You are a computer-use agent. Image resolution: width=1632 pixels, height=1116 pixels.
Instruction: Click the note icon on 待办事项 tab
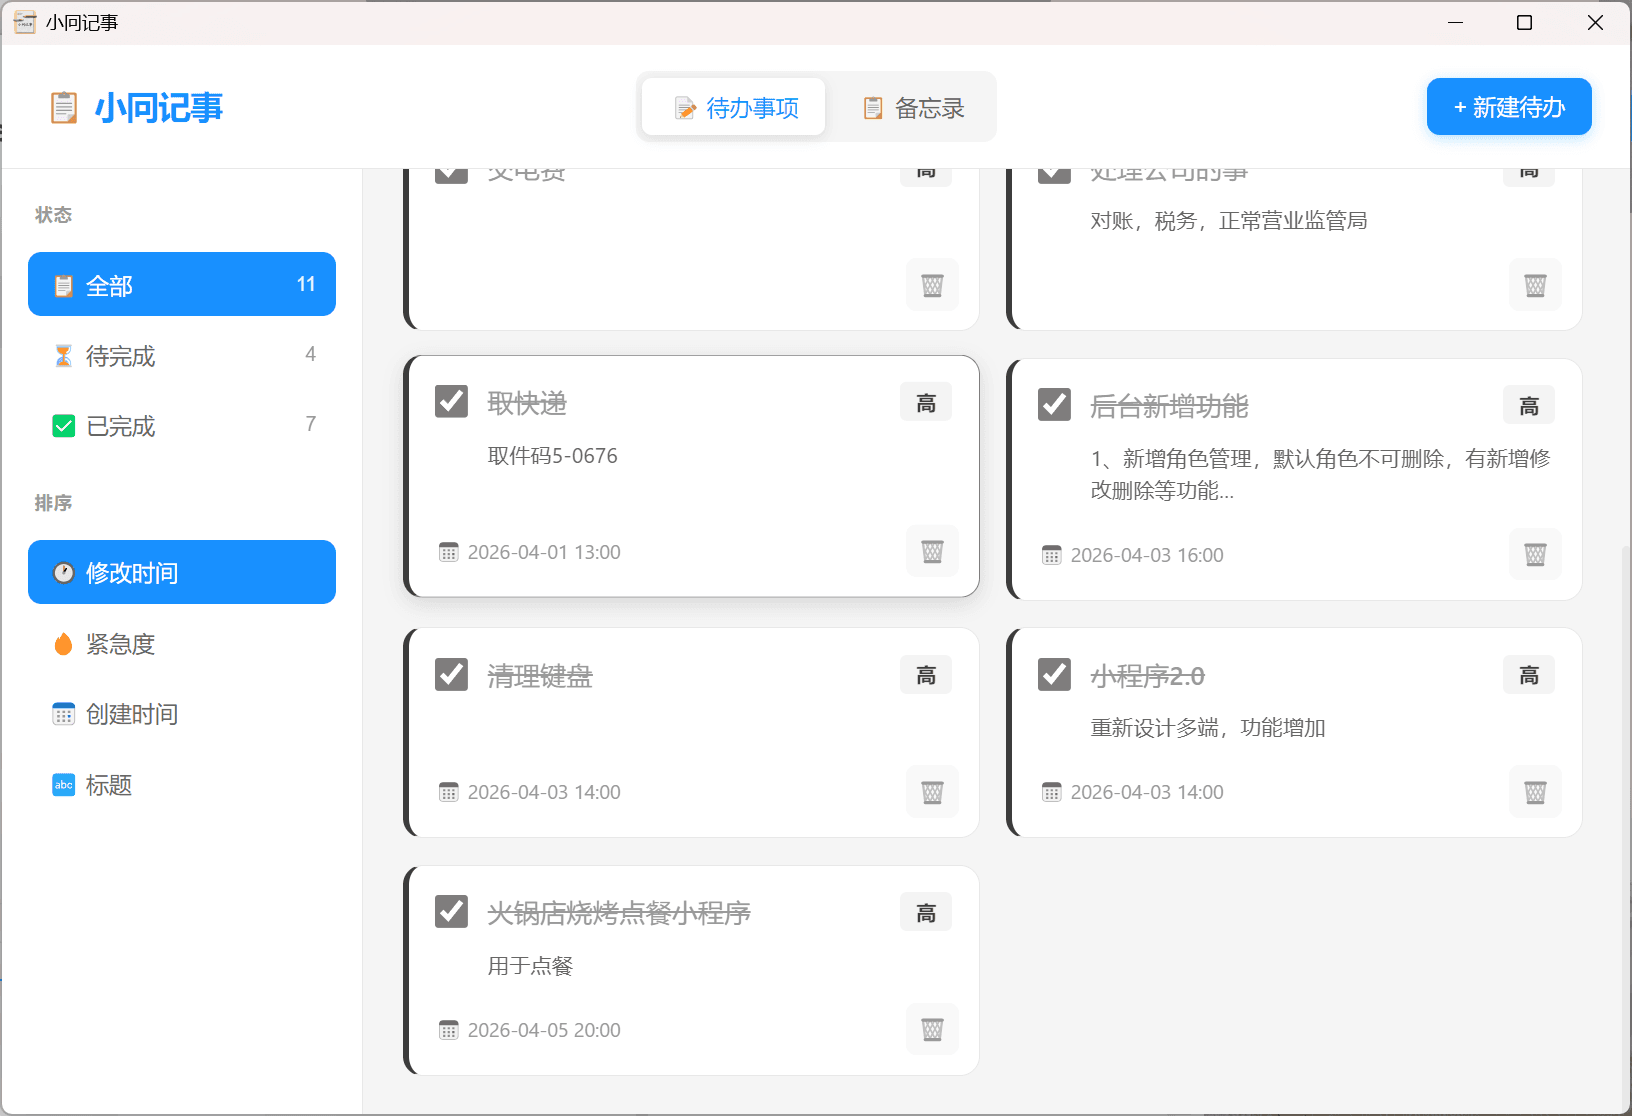[x=685, y=108]
